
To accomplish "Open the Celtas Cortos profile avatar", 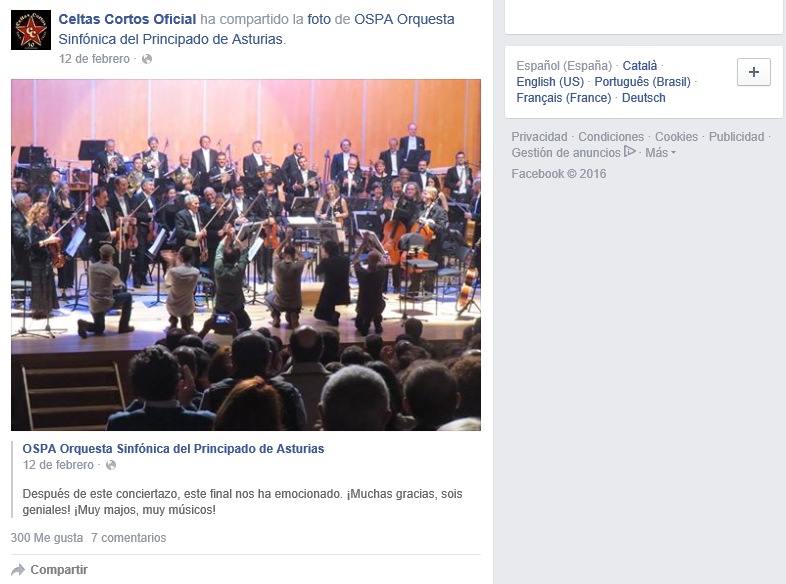I will 31,30.
